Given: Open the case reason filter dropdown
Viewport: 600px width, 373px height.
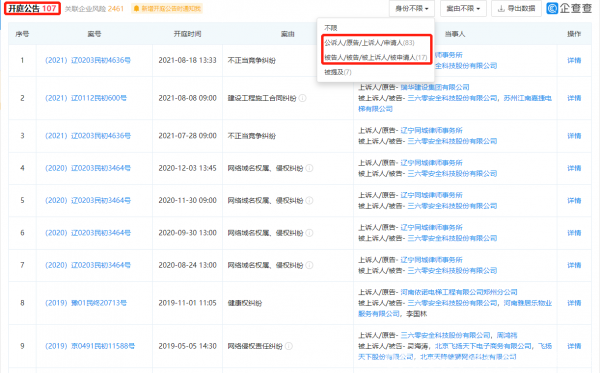Looking at the screenshot, I should click(463, 8).
